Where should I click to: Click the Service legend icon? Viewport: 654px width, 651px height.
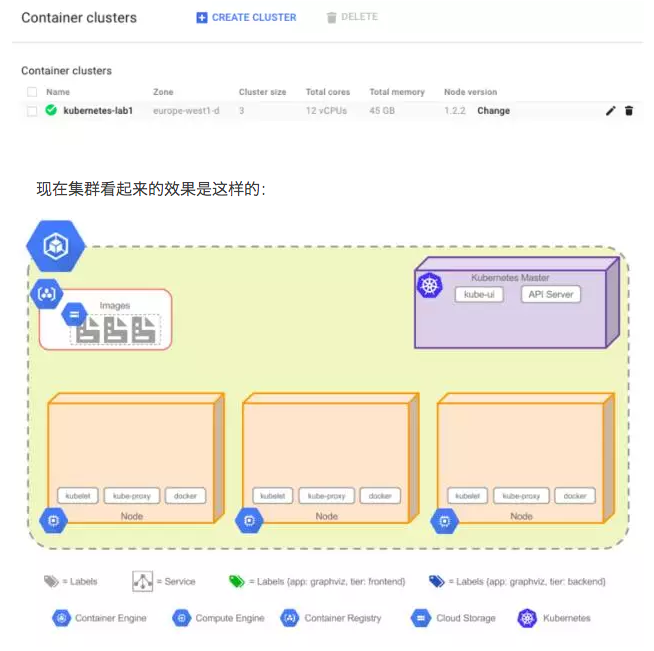click(x=142, y=581)
